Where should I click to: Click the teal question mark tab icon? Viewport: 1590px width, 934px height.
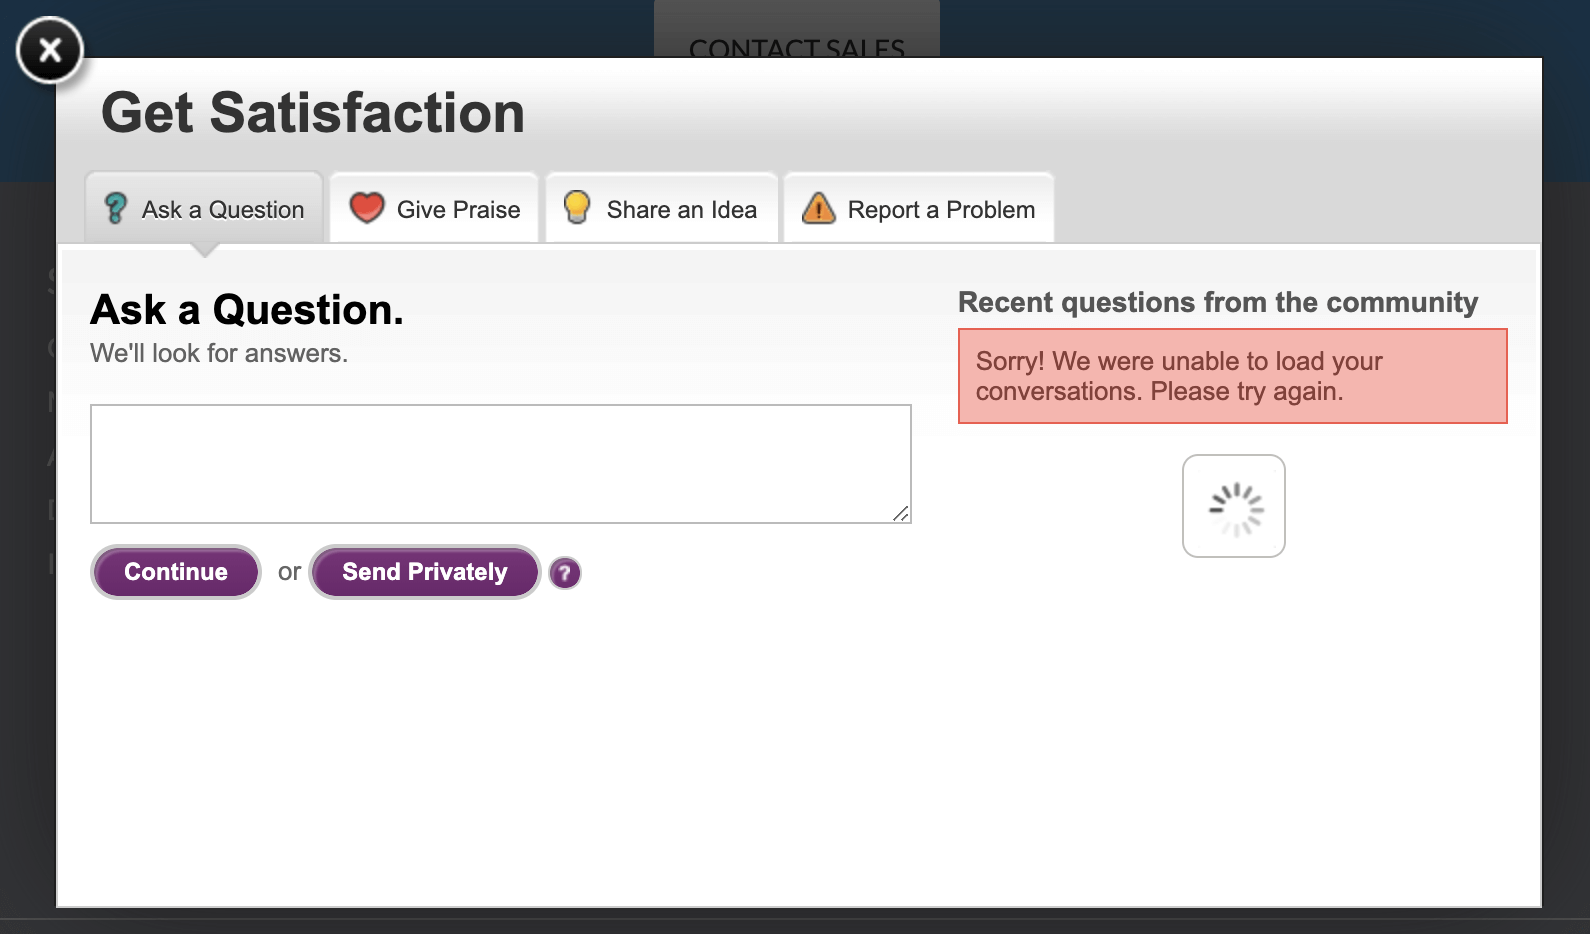pyautogui.click(x=116, y=208)
